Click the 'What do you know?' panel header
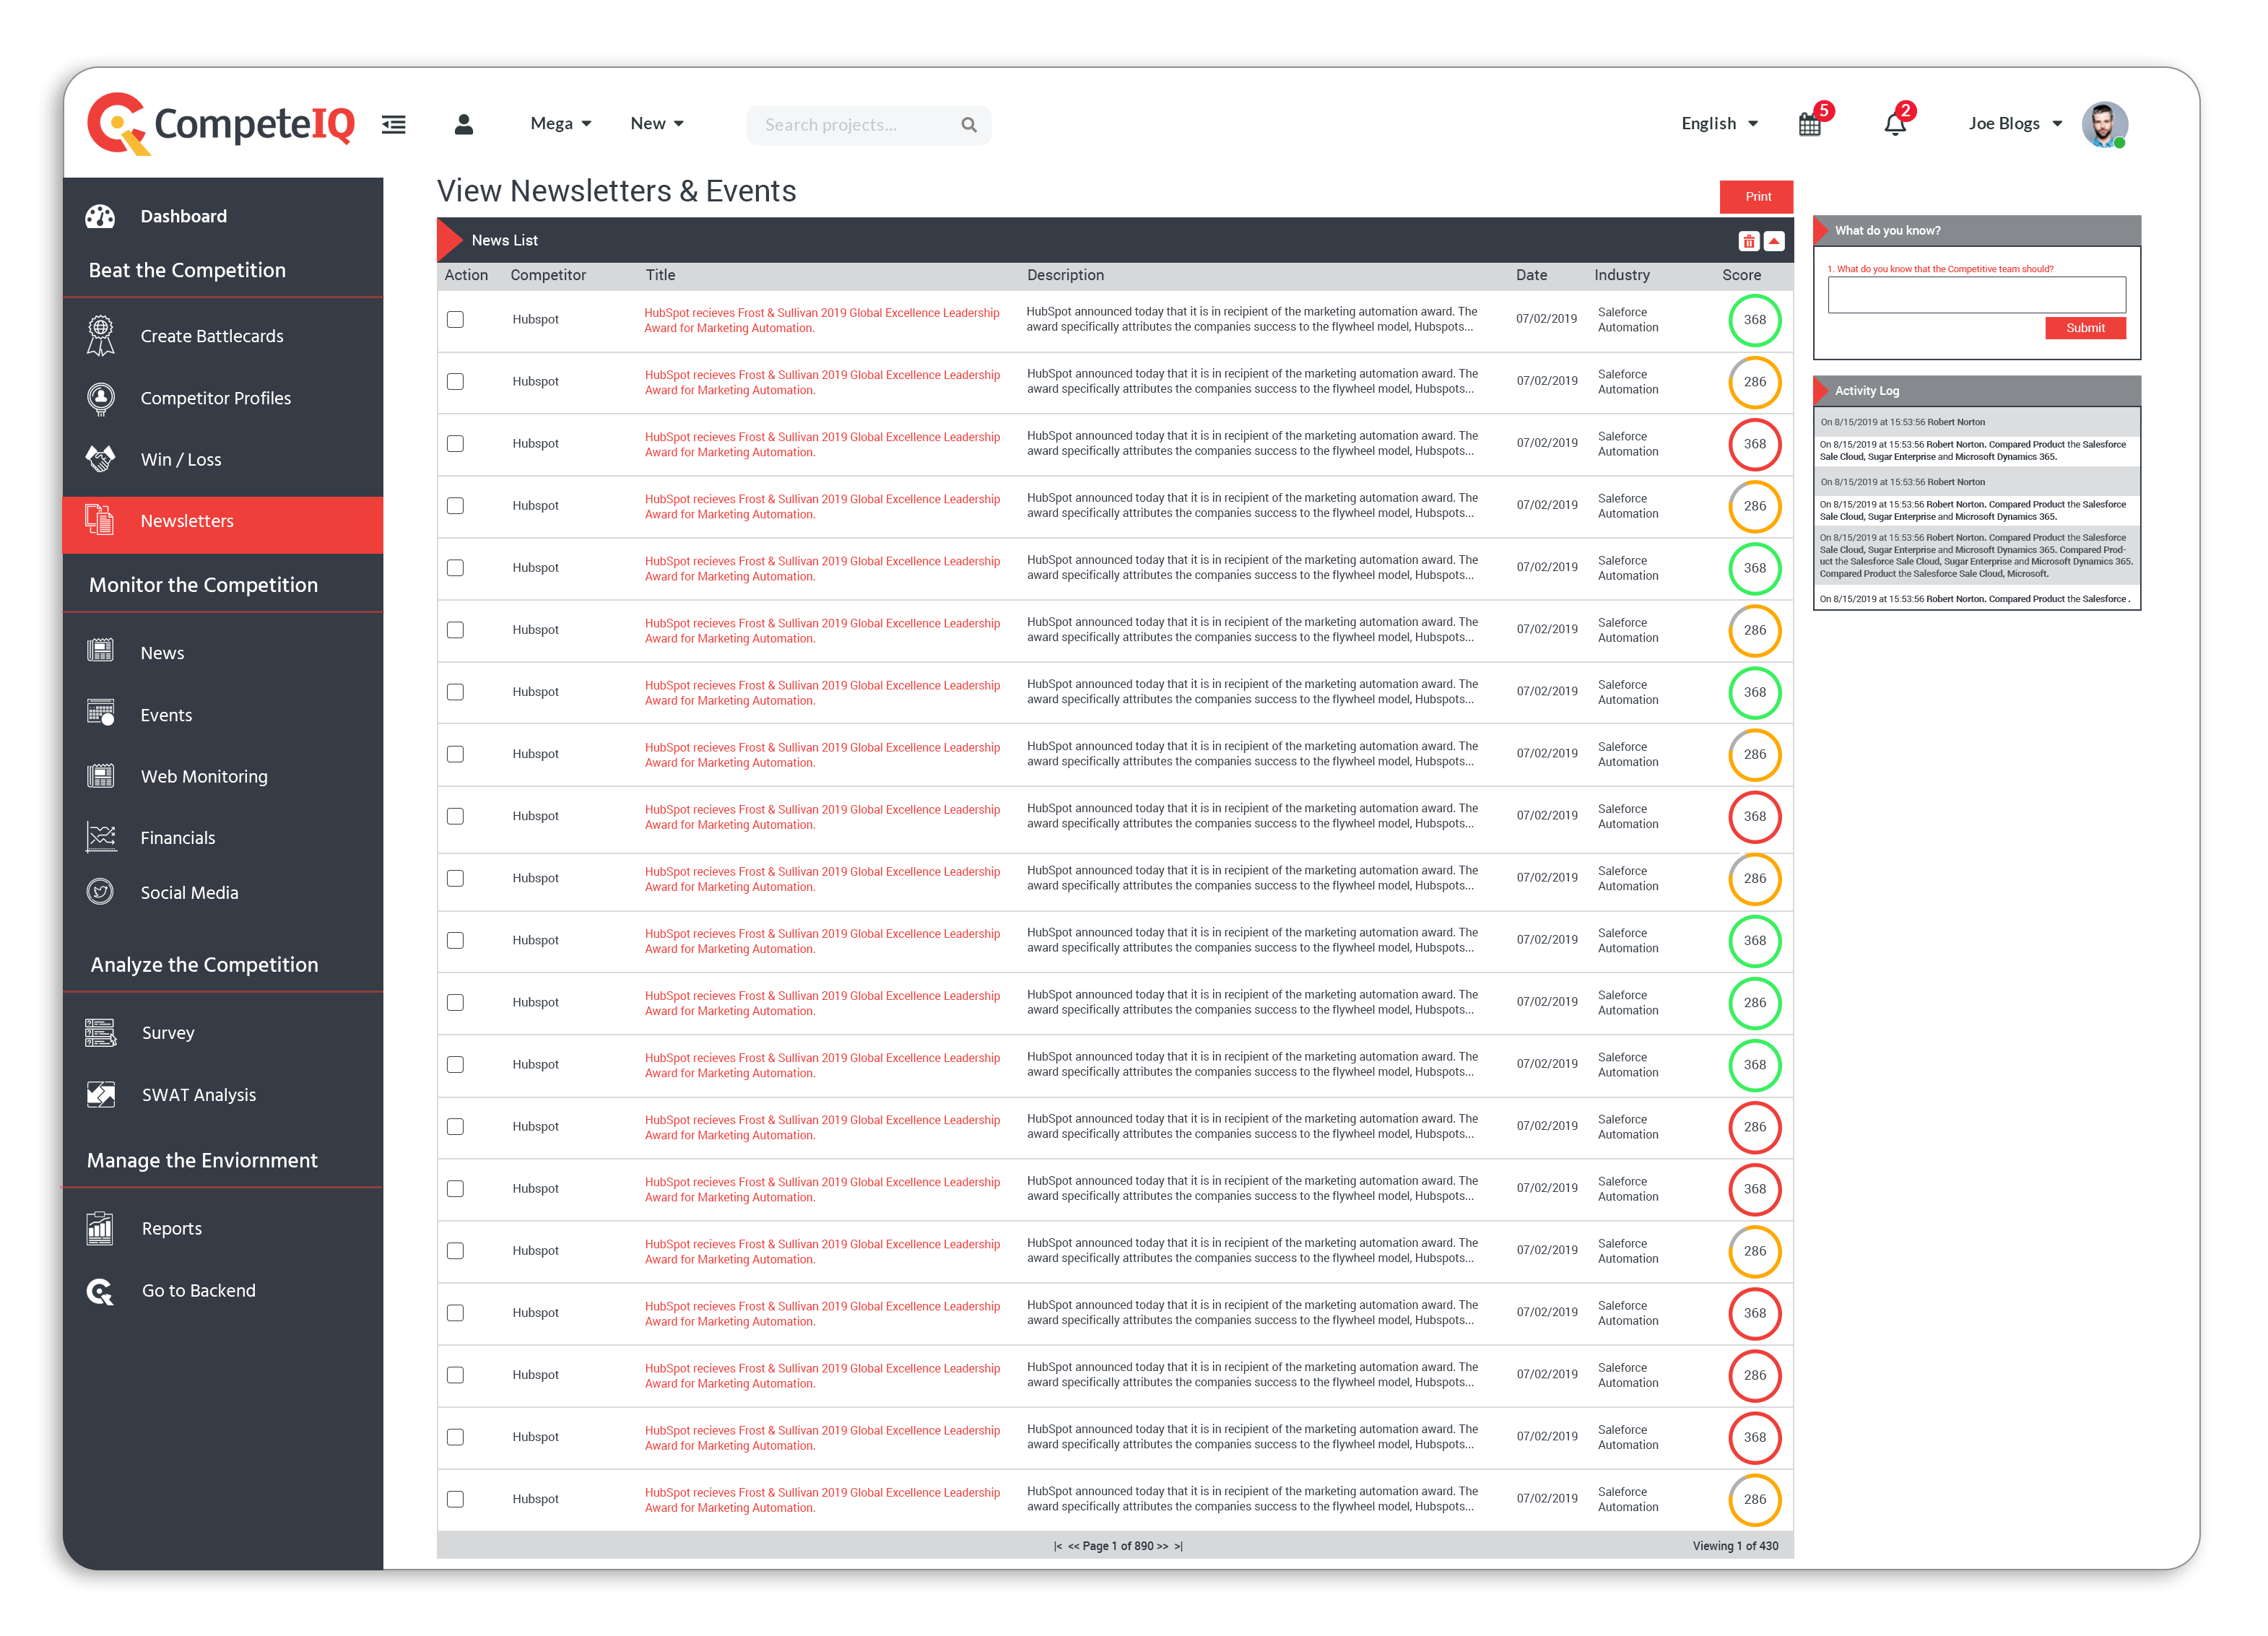 point(1976,231)
